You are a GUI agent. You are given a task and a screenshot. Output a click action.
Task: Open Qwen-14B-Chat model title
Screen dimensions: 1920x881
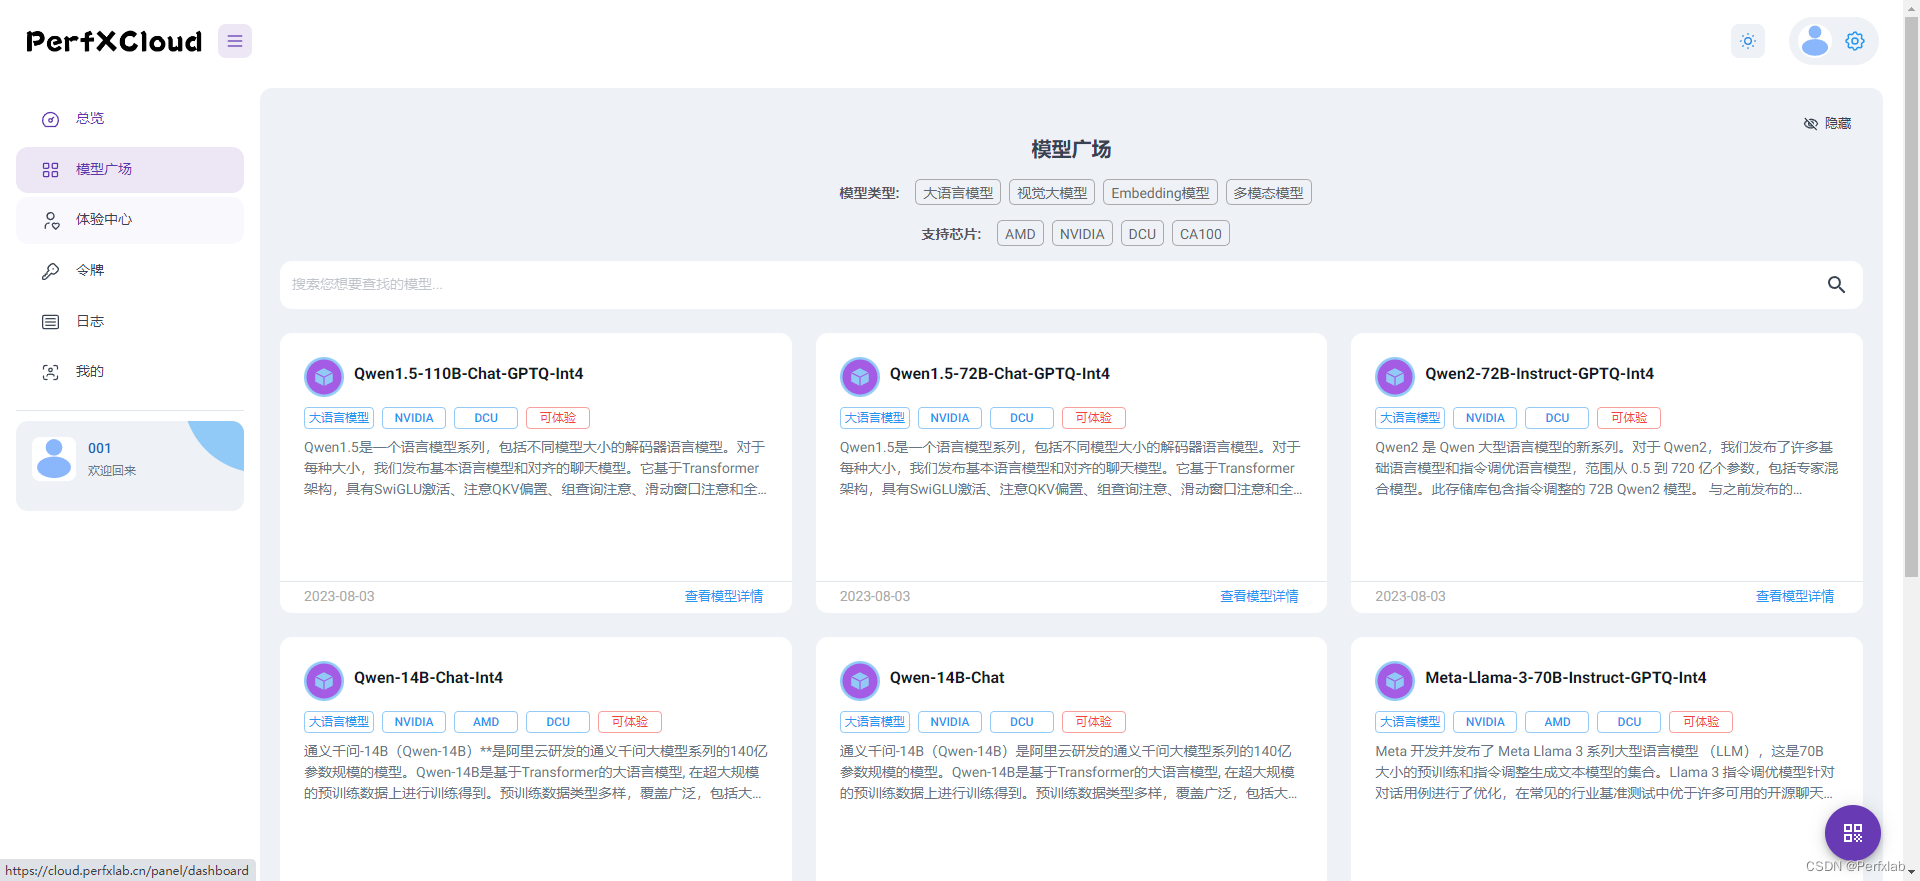[x=947, y=678]
